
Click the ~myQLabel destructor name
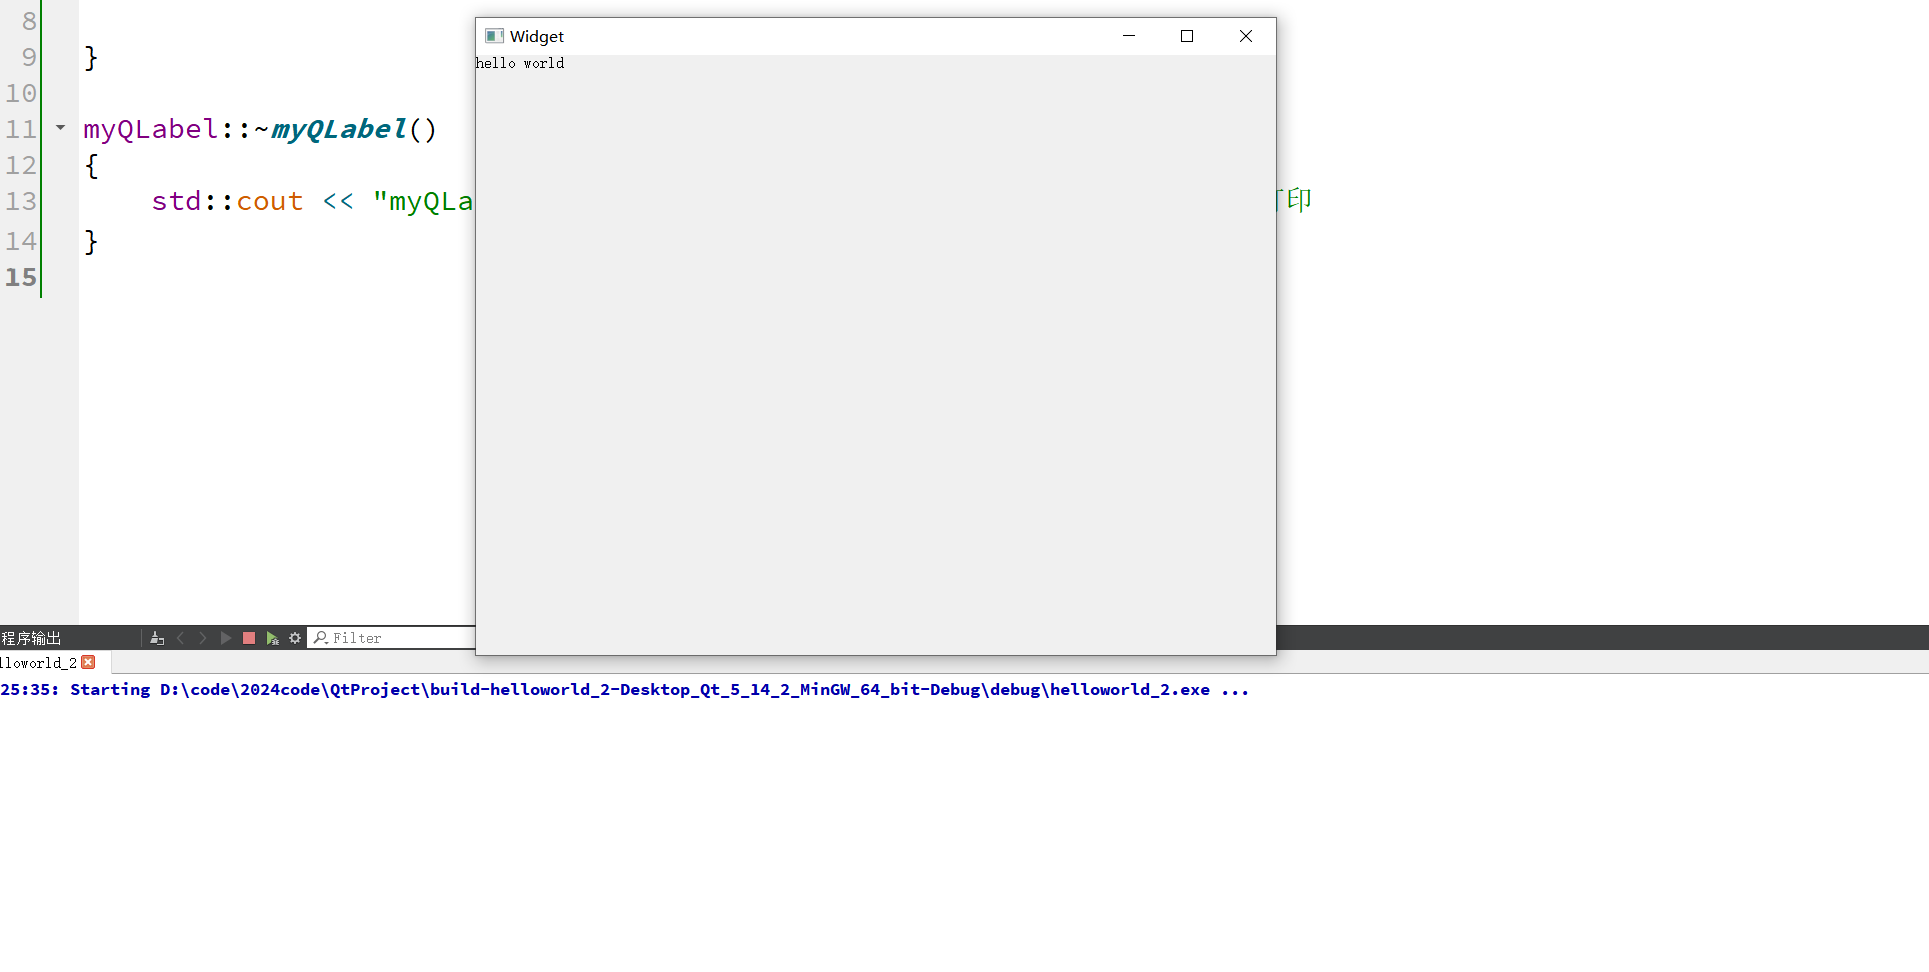click(x=339, y=129)
